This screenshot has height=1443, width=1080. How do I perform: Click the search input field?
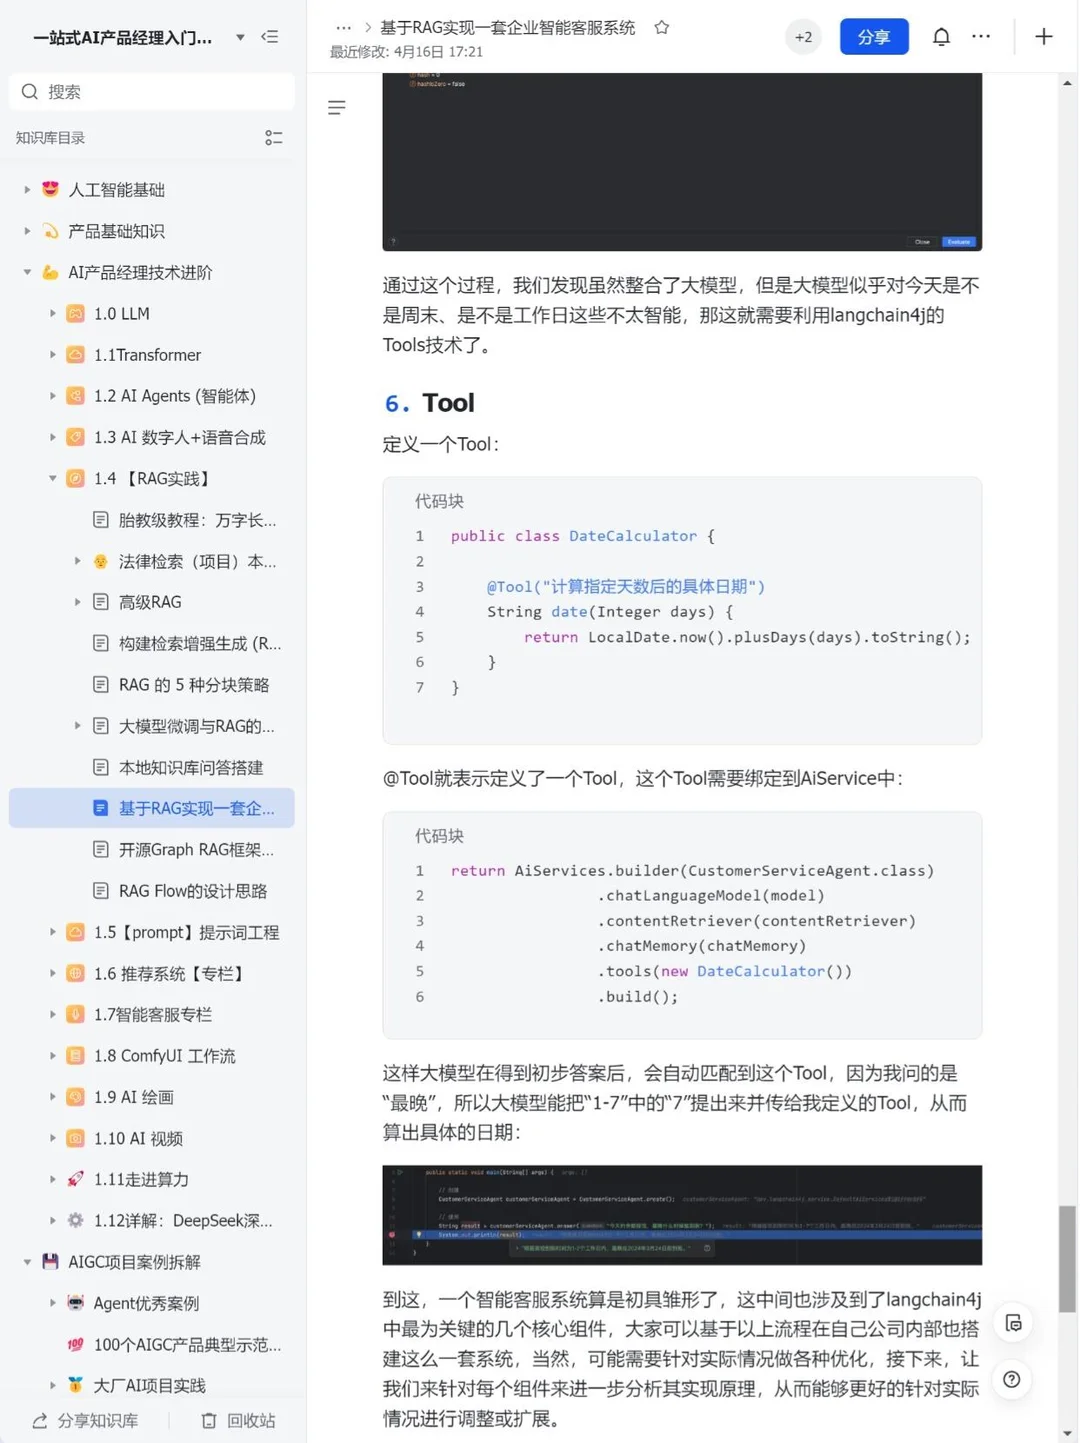point(152,91)
